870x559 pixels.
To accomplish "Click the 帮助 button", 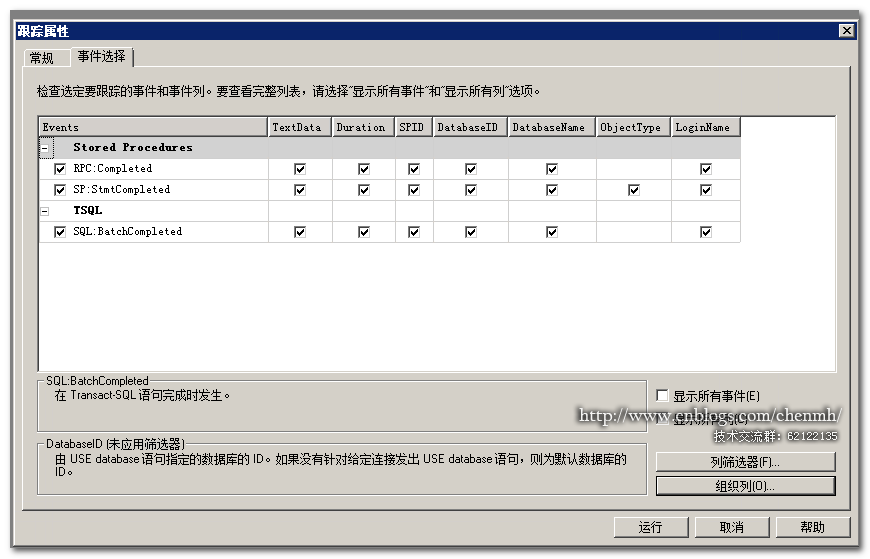I will pos(813,527).
